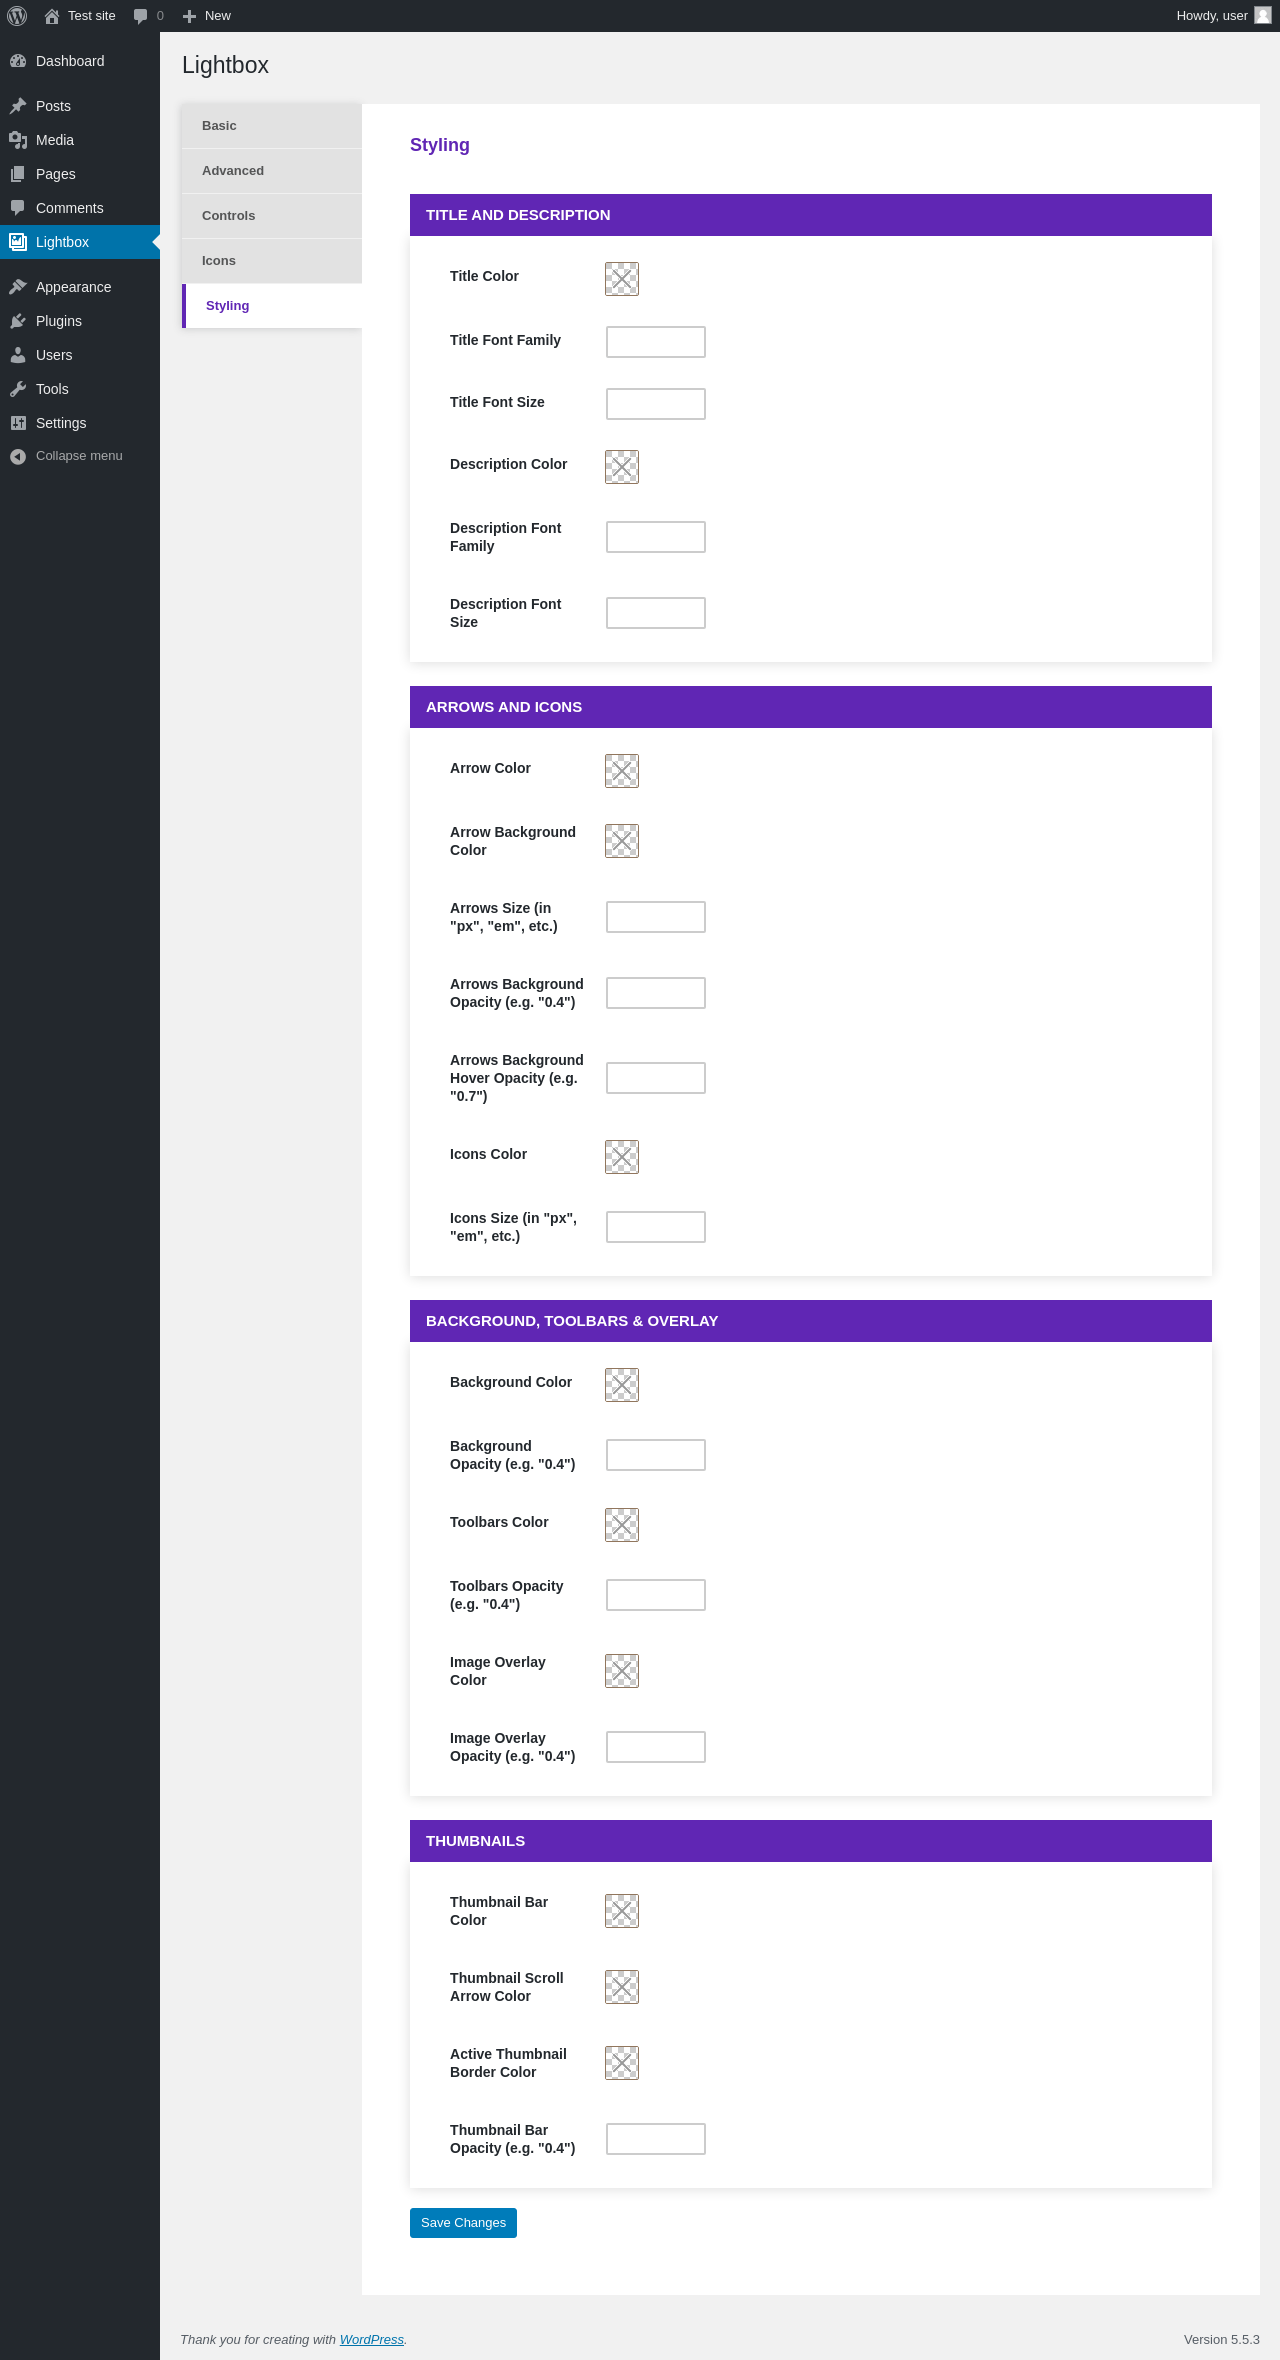Open the Dashboard icon in sidebar
The image size is (1280, 2360).
click(x=18, y=61)
